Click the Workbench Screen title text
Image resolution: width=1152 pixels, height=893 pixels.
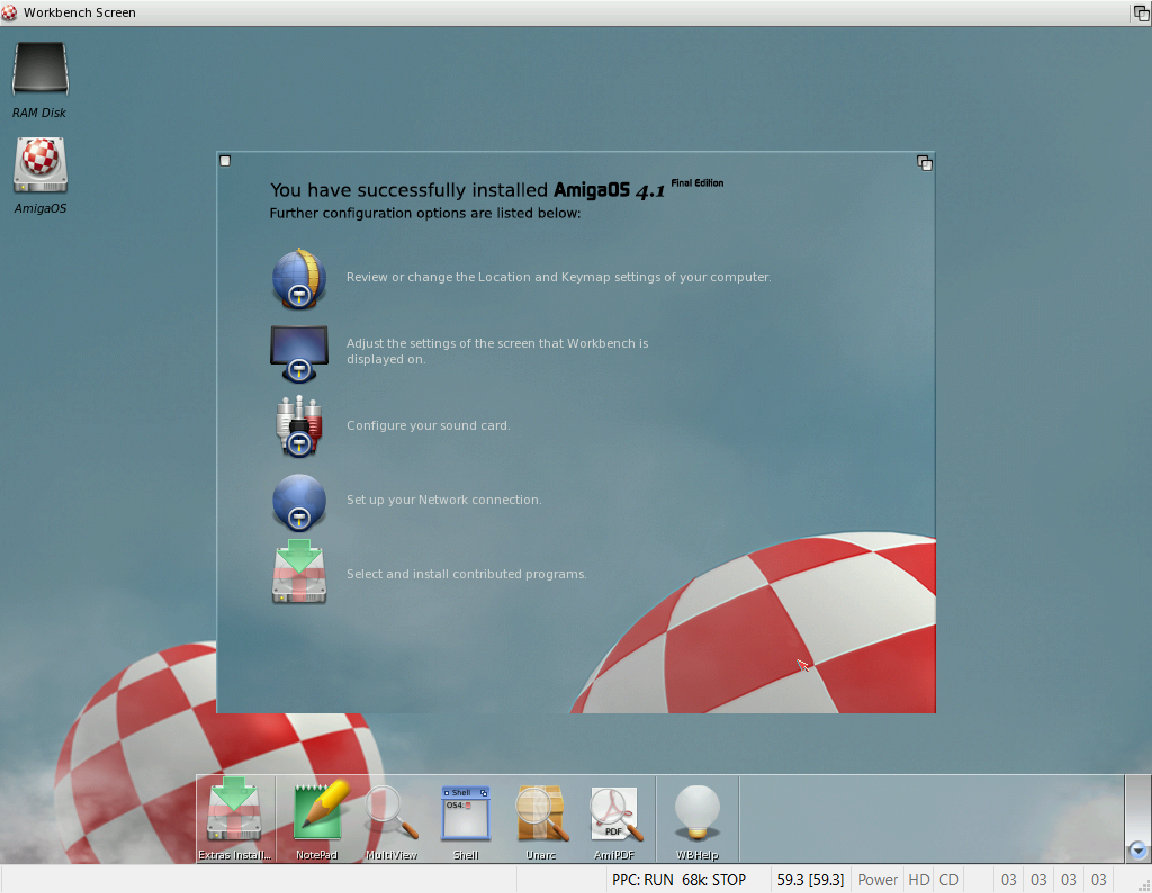click(x=79, y=12)
